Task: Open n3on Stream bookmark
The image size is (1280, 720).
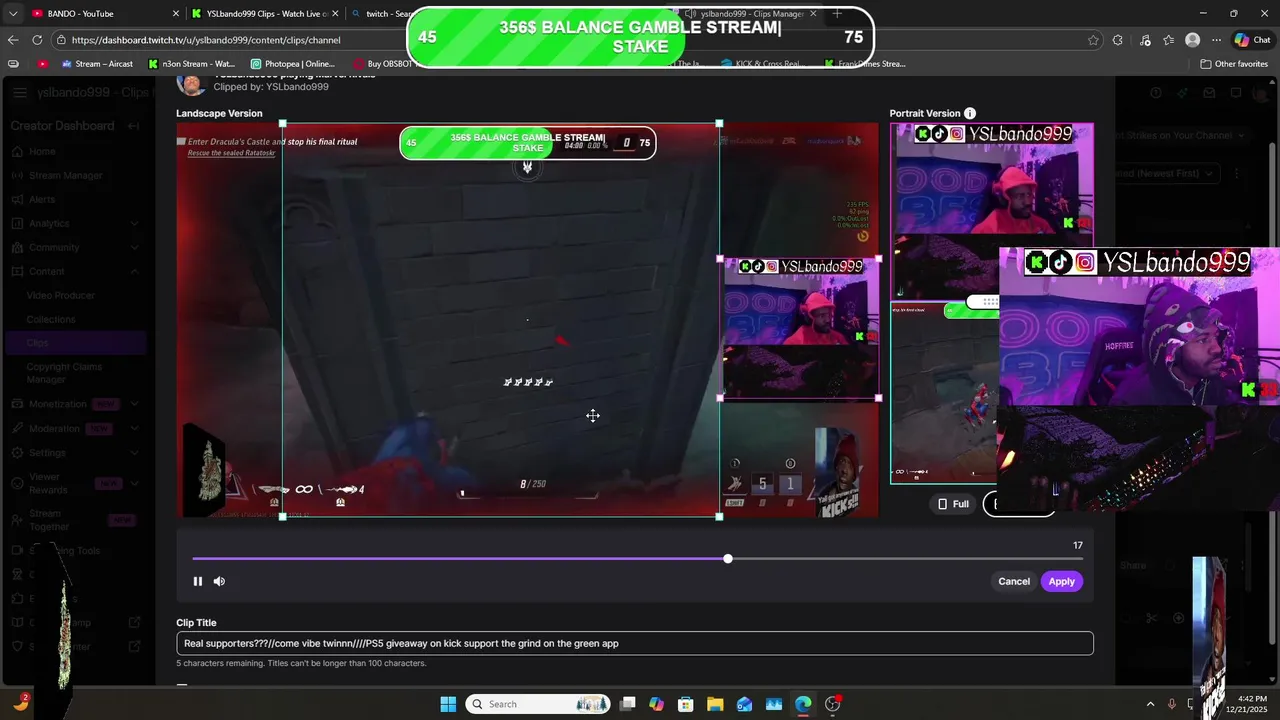Action: (x=192, y=64)
